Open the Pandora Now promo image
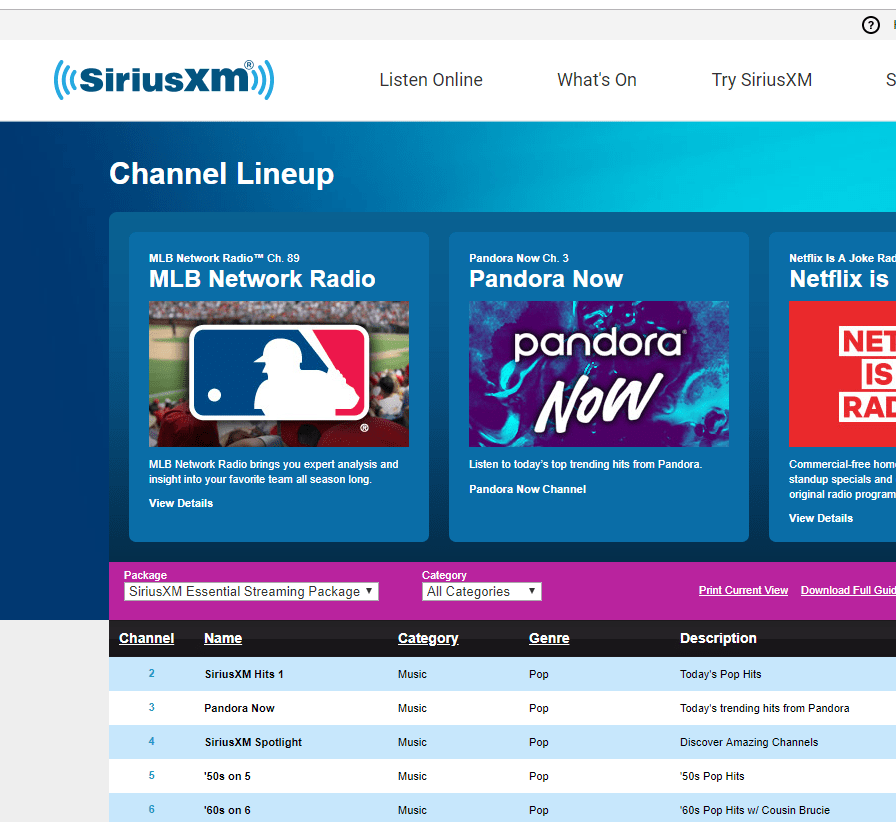Viewport: 896px width, 822px height. tap(599, 374)
